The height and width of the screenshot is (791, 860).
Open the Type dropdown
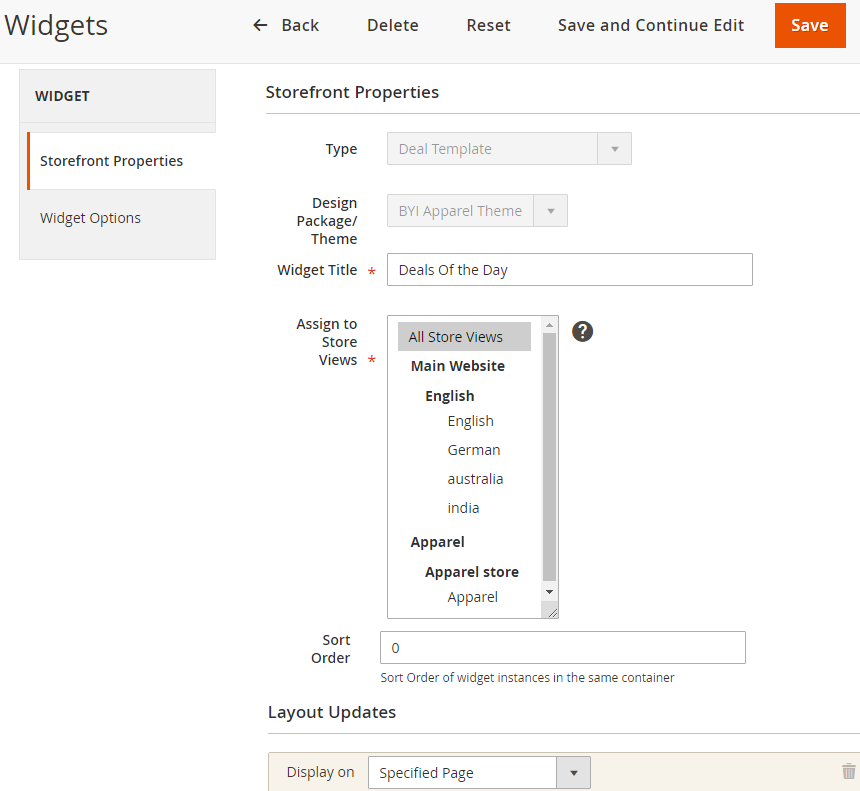tap(509, 149)
